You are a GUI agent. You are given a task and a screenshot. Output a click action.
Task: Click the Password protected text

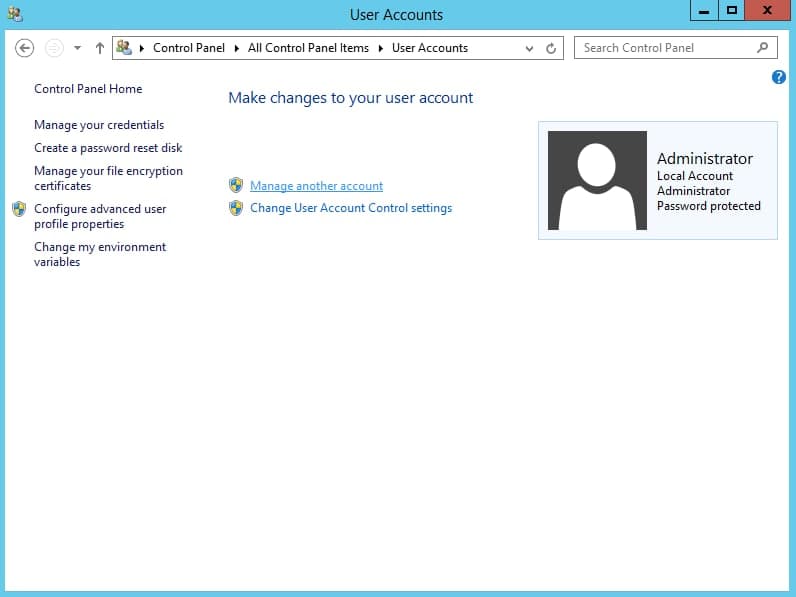tap(708, 206)
